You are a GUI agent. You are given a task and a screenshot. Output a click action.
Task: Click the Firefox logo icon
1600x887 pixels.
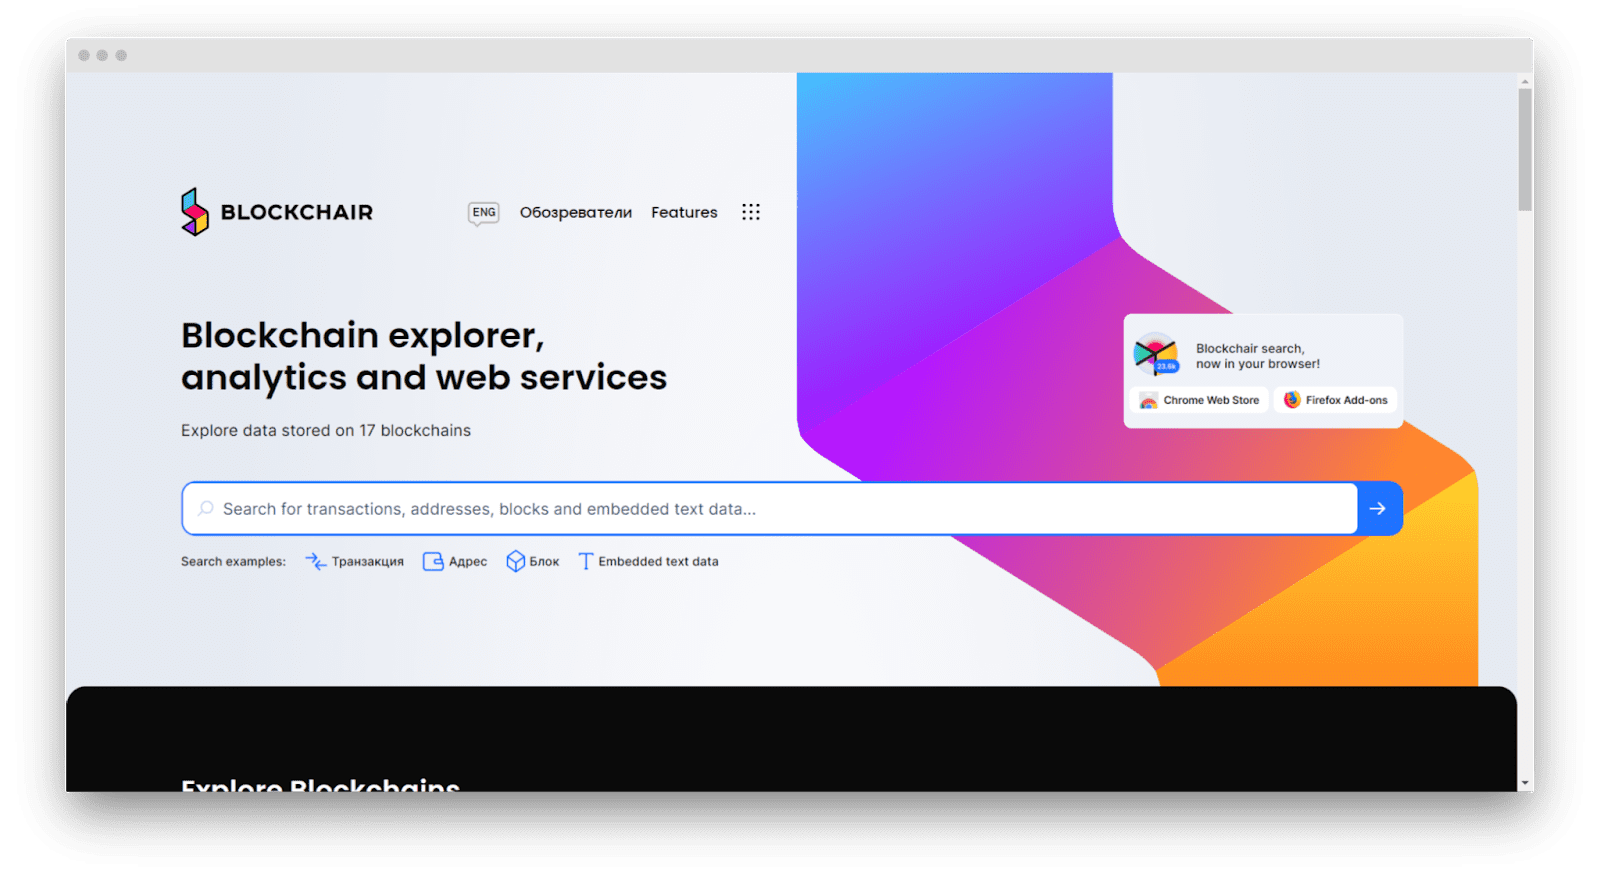point(1292,400)
